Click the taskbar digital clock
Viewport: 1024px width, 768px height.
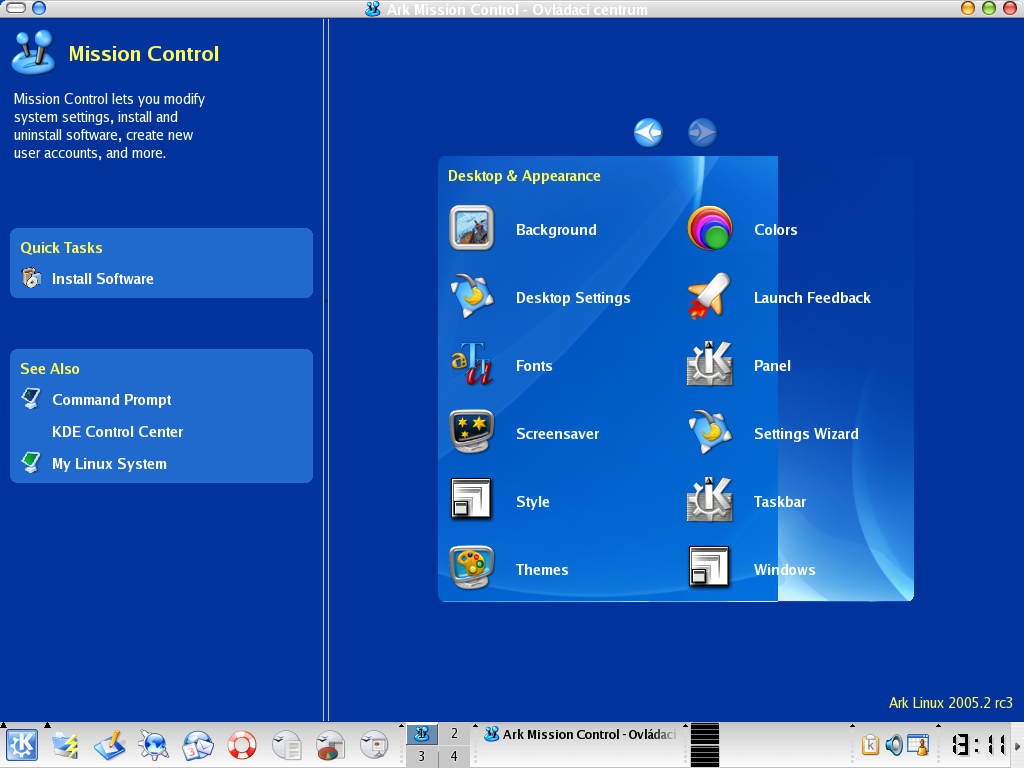[x=978, y=745]
